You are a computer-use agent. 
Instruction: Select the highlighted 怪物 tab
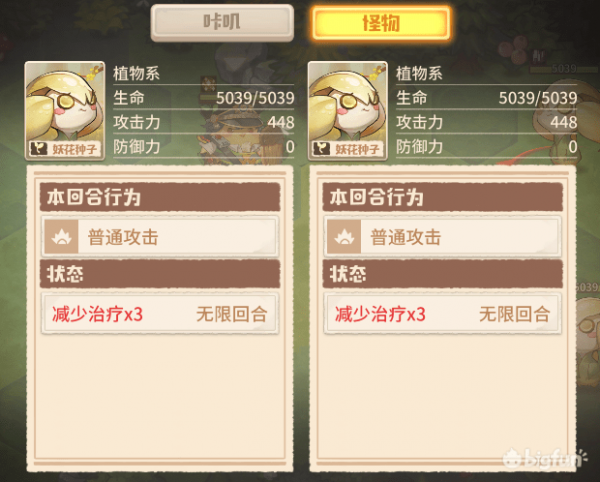381,23
